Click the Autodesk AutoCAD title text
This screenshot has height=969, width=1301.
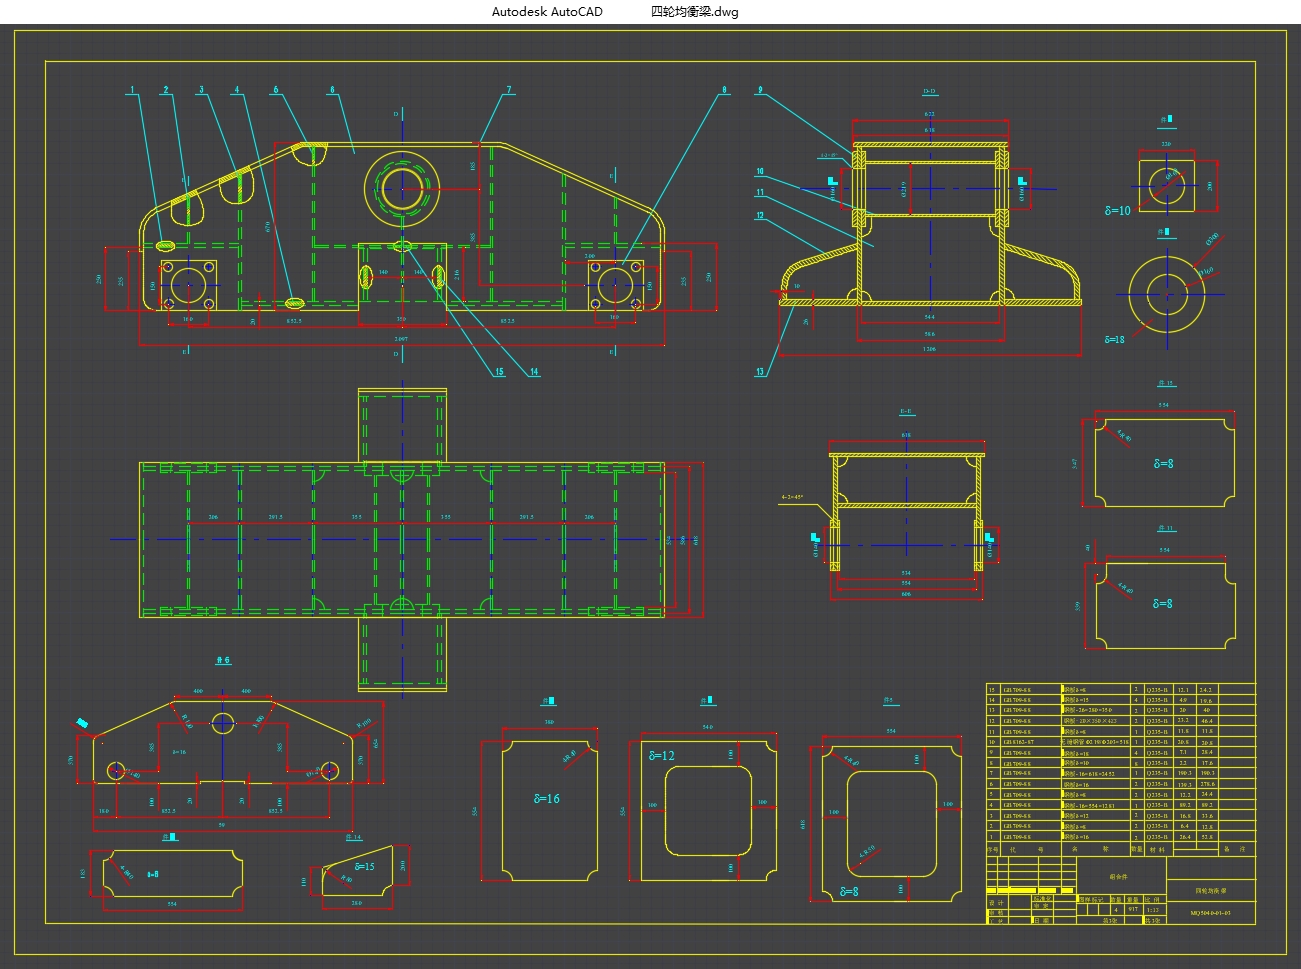pyautogui.click(x=547, y=12)
